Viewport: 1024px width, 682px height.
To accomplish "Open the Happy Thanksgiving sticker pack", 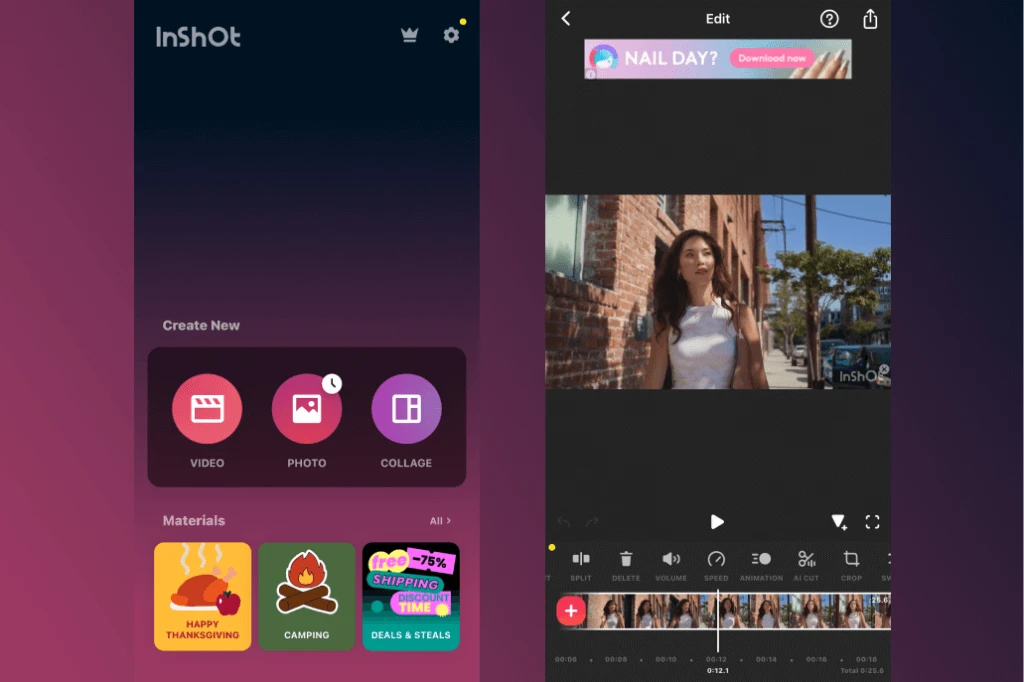I will coord(202,596).
